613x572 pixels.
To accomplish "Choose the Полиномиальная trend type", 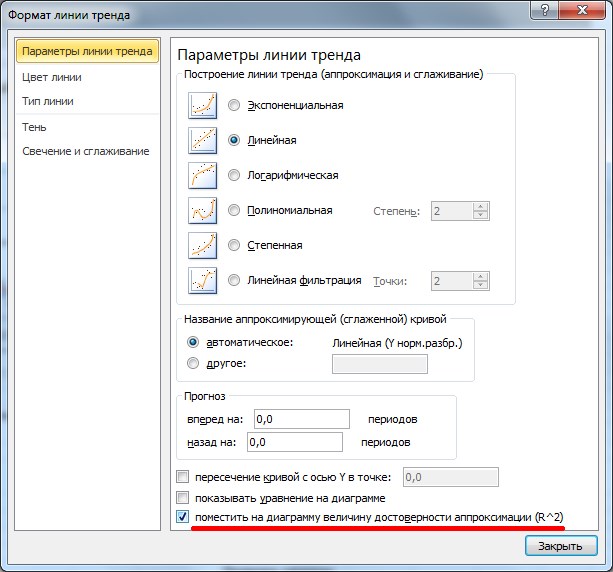I will click(x=234, y=210).
